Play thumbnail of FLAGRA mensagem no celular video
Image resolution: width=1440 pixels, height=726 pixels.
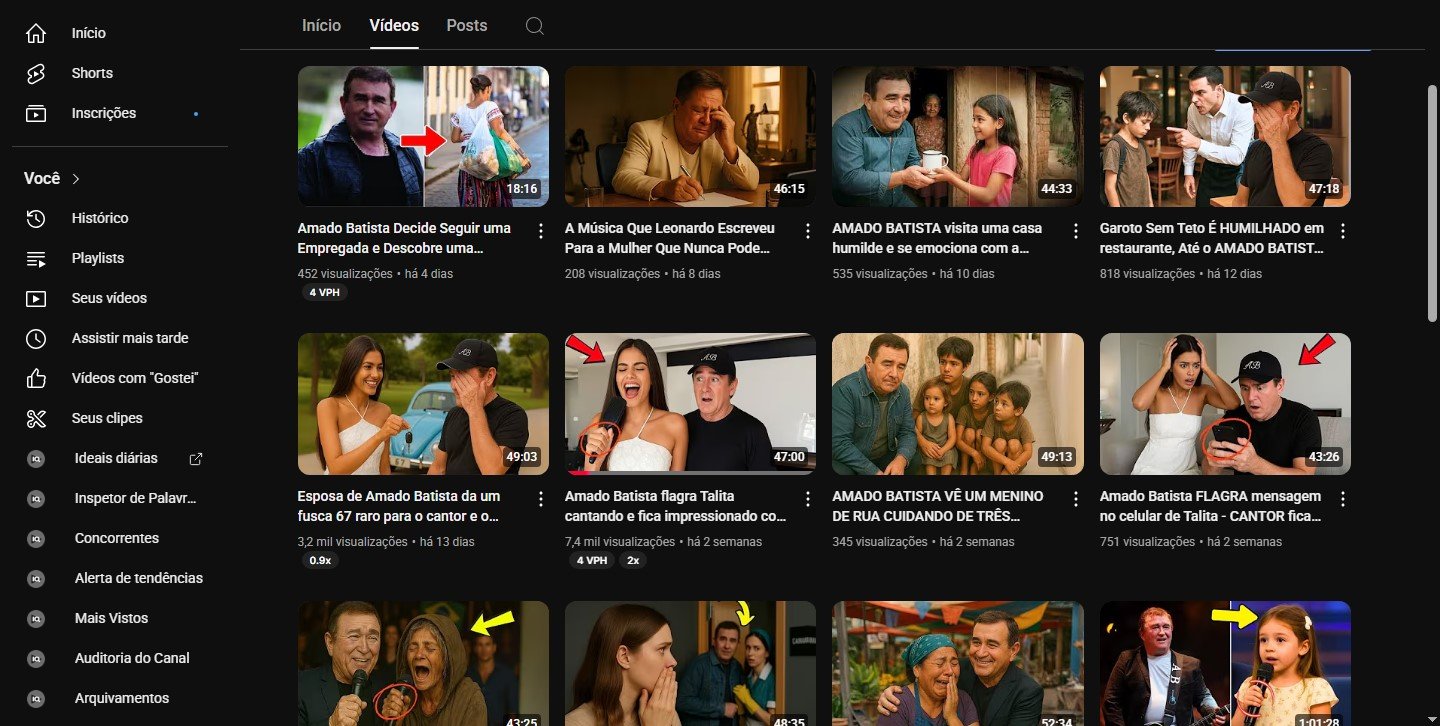[x=1225, y=404]
